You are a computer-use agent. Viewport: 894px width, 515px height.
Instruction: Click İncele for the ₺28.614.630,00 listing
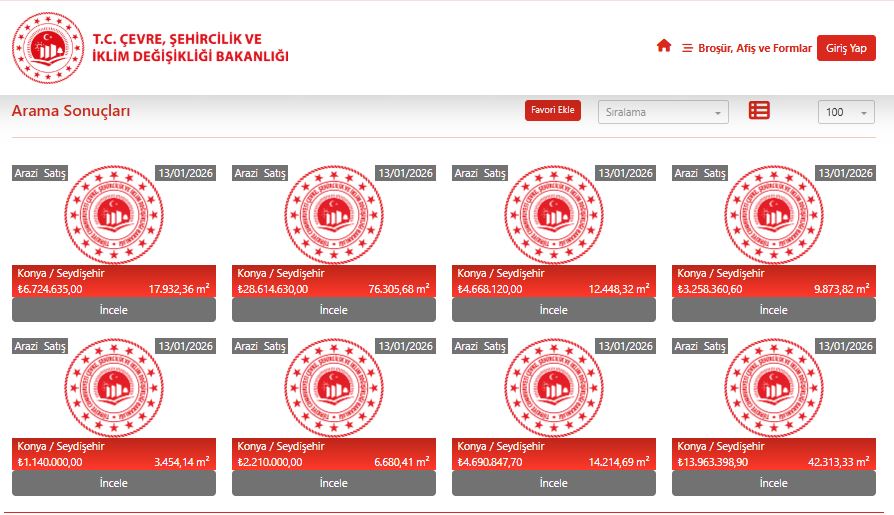334,310
